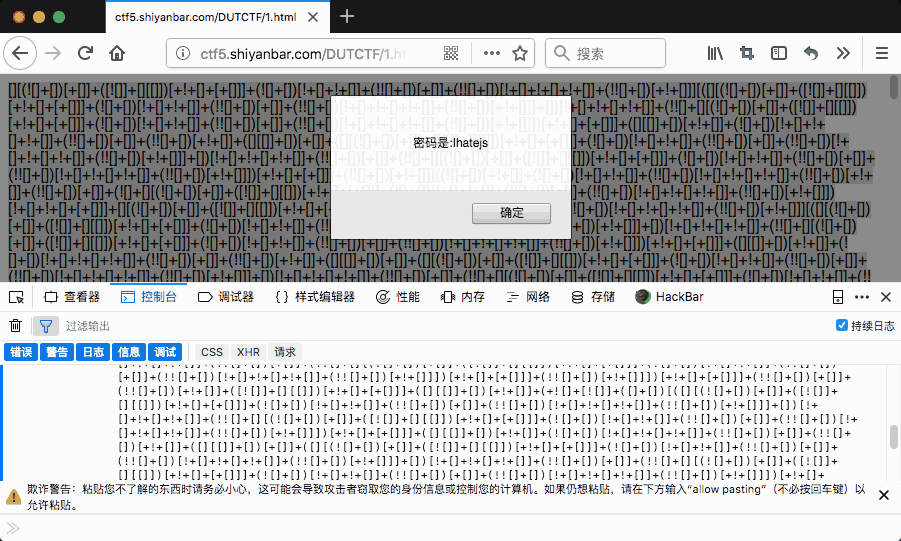
Task: Activate the element picker tool
Action: 16,297
